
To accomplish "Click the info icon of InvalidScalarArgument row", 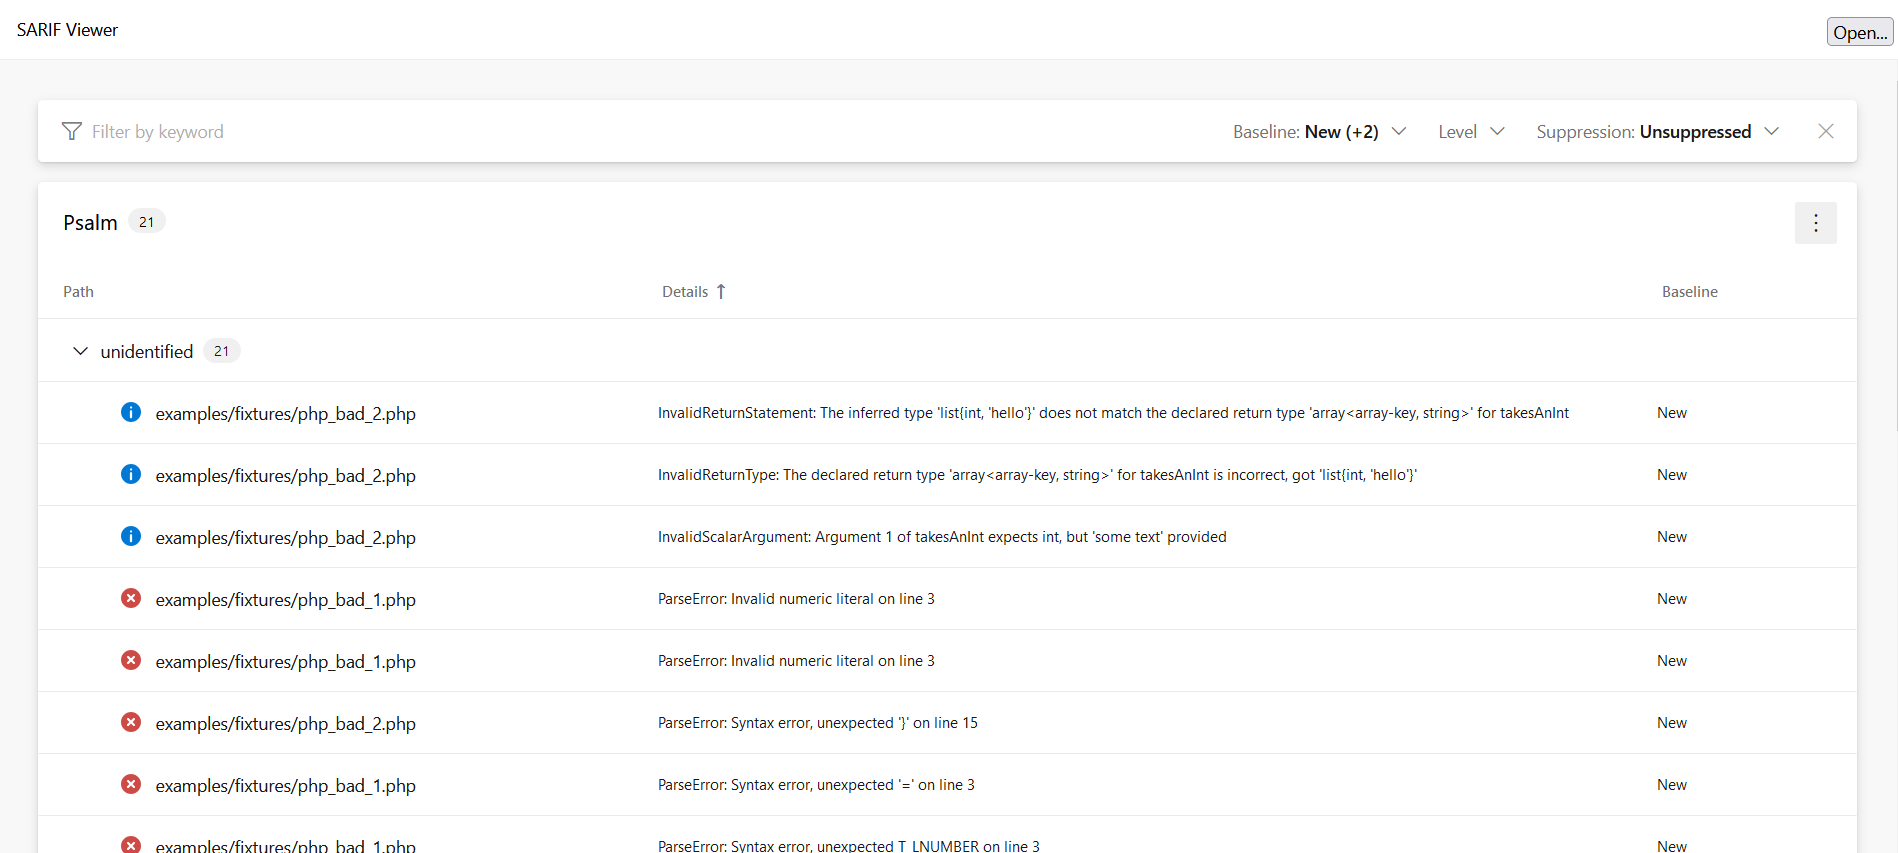I will 131,536.
